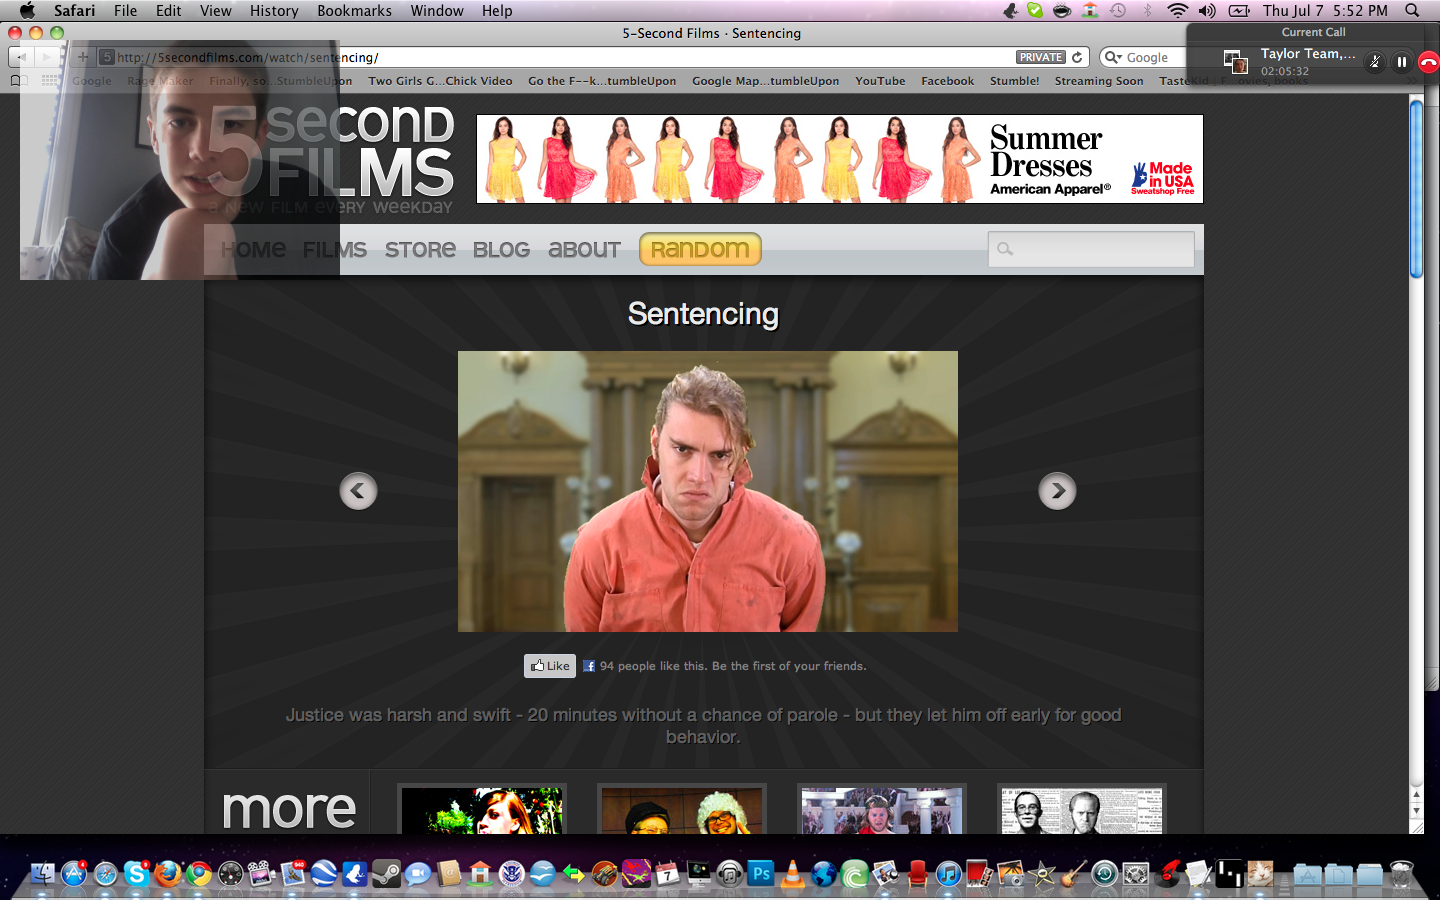Open the Bookmarks menu
The height and width of the screenshot is (900, 1440).
[354, 10]
